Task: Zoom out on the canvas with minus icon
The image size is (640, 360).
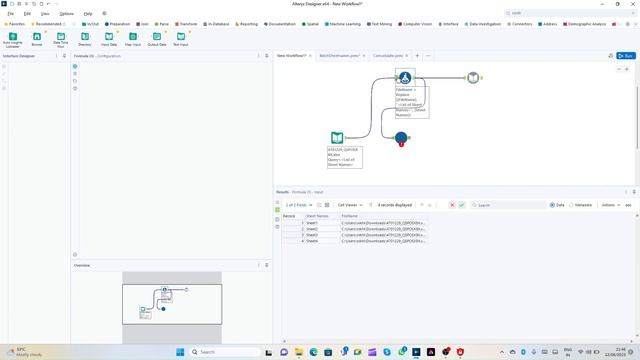Action: coord(619,69)
